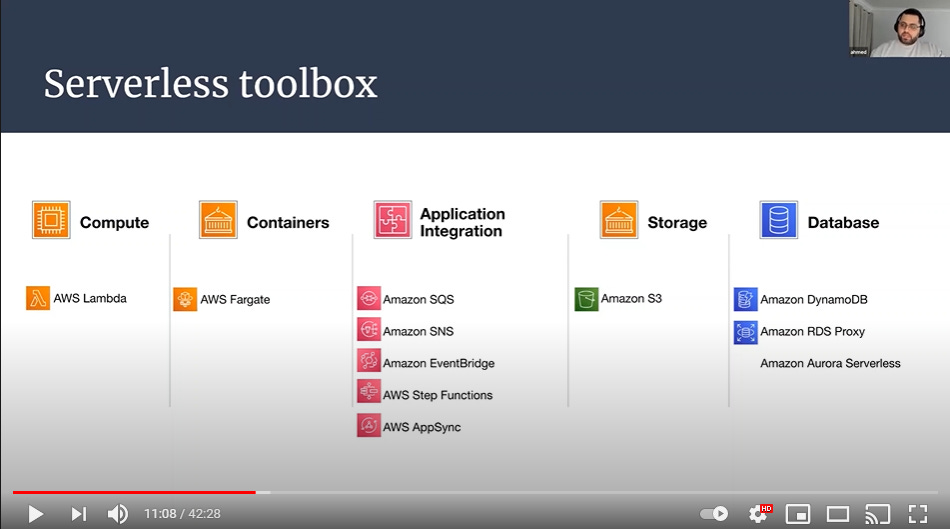The width and height of the screenshot is (950, 529).
Task: Click the Containers category icon
Action: coord(218,219)
